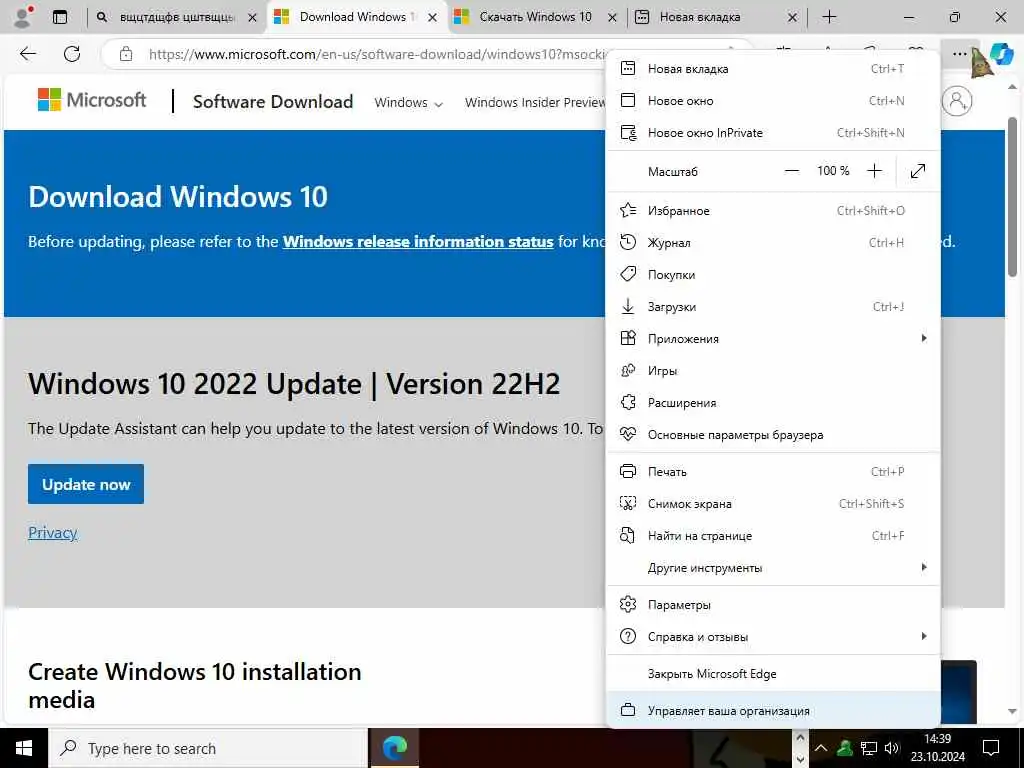Switch to the Новая вкладка tab
Screen dimensions: 1024x768
pos(707,17)
